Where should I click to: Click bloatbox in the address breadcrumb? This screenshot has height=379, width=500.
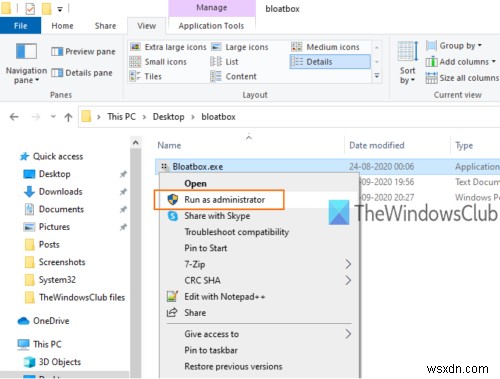click(218, 117)
